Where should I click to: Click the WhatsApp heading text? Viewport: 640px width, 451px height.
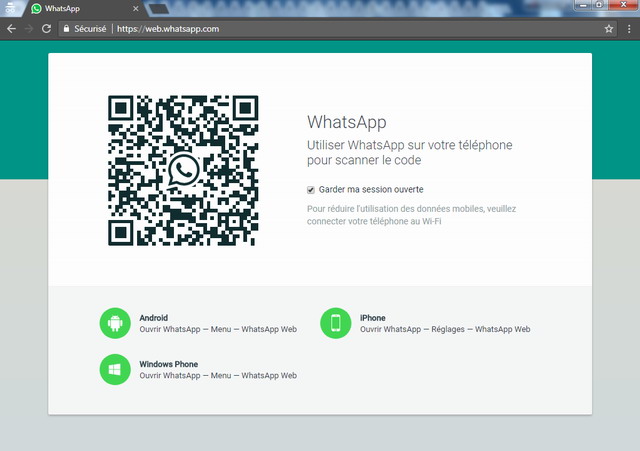(x=347, y=122)
